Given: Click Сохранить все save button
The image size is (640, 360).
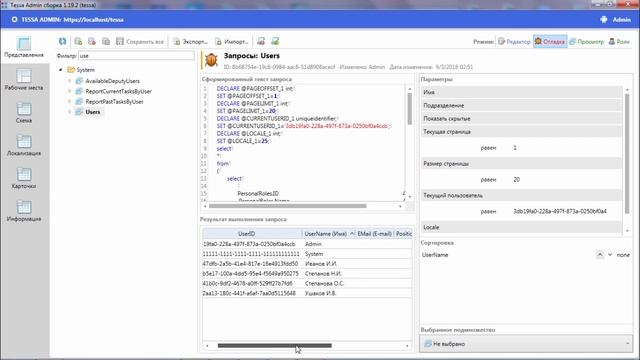Looking at the screenshot, I should 140,42.
